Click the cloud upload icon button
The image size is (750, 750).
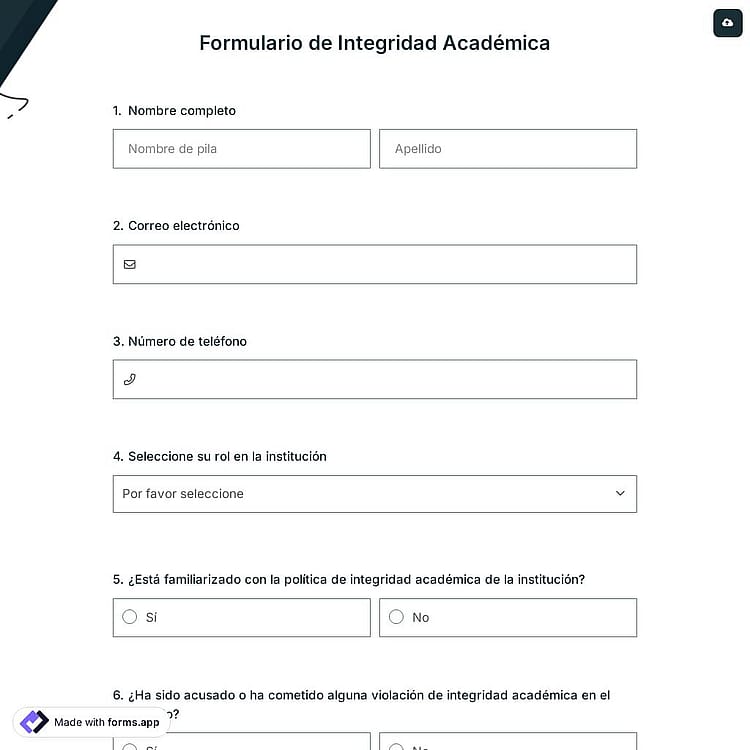click(x=728, y=22)
